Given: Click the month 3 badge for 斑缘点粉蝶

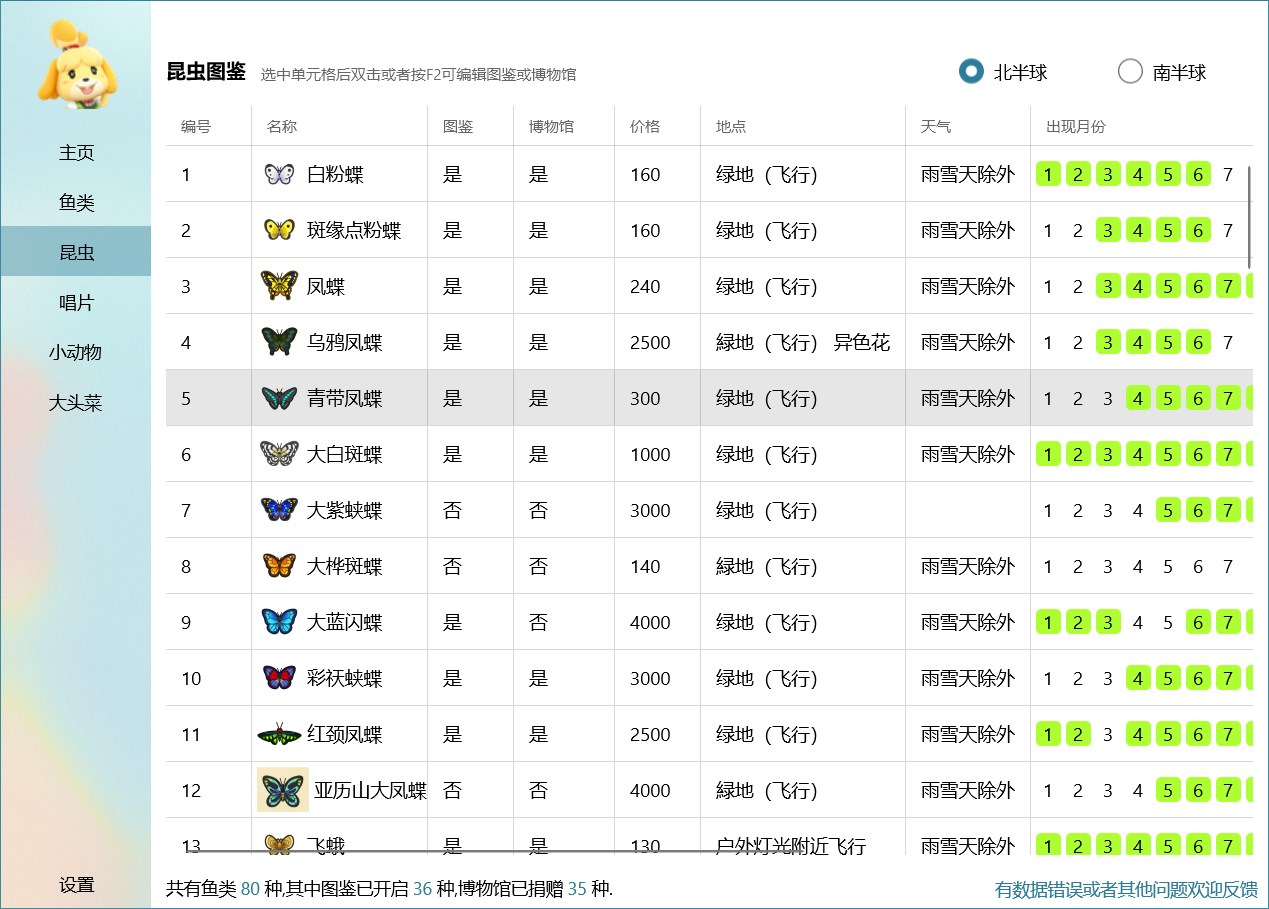Looking at the screenshot, I should [1108, 230].
